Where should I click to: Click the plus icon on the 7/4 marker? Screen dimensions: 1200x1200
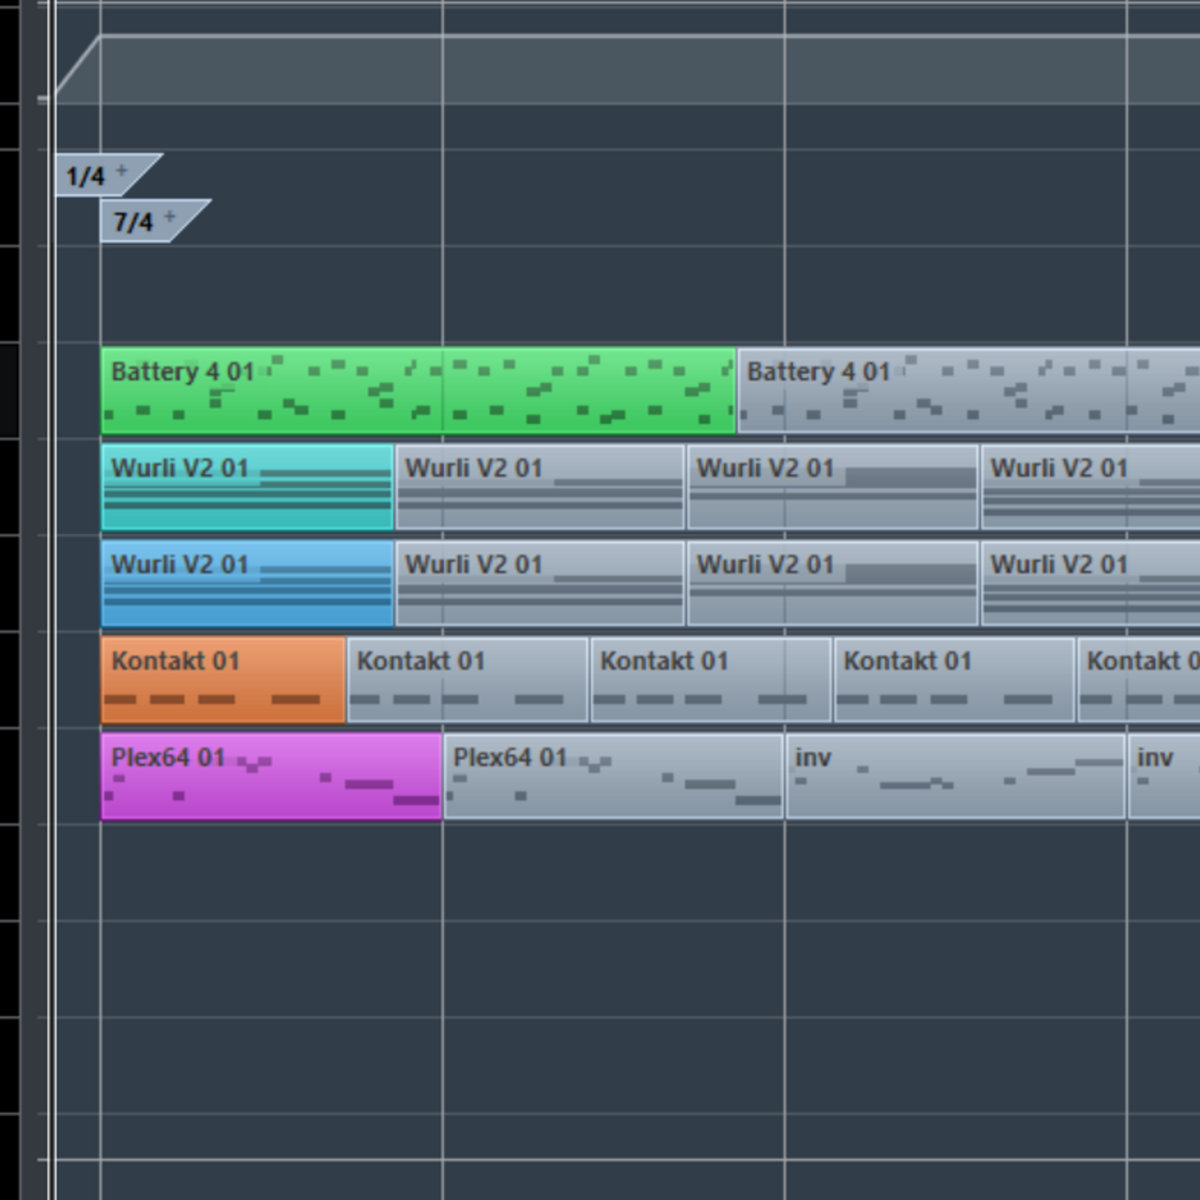pos(170,216)
